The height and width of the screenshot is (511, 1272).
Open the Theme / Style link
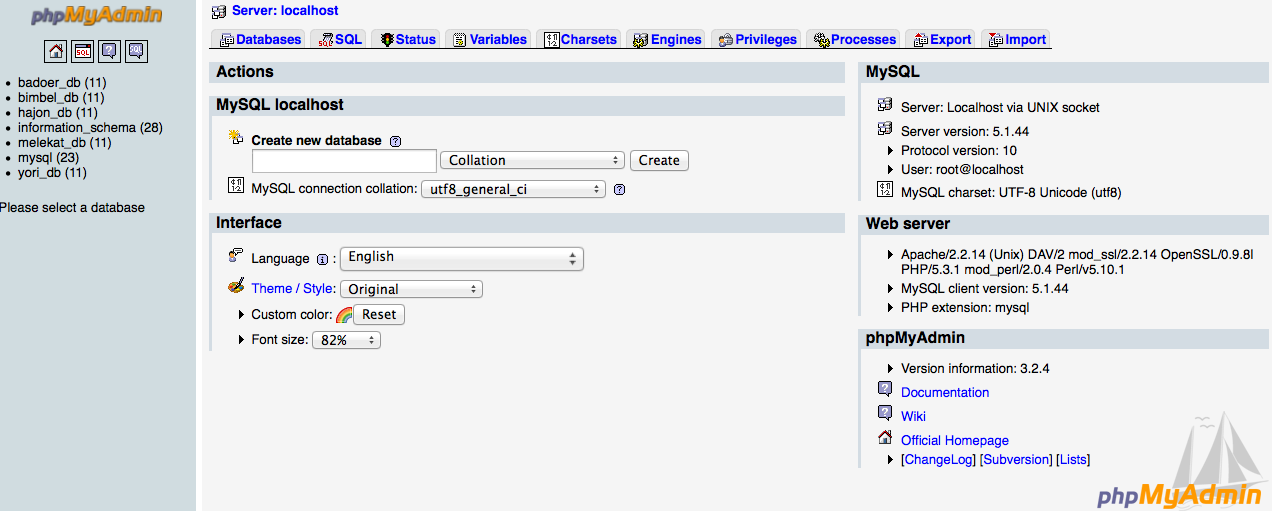coord(293,289)
